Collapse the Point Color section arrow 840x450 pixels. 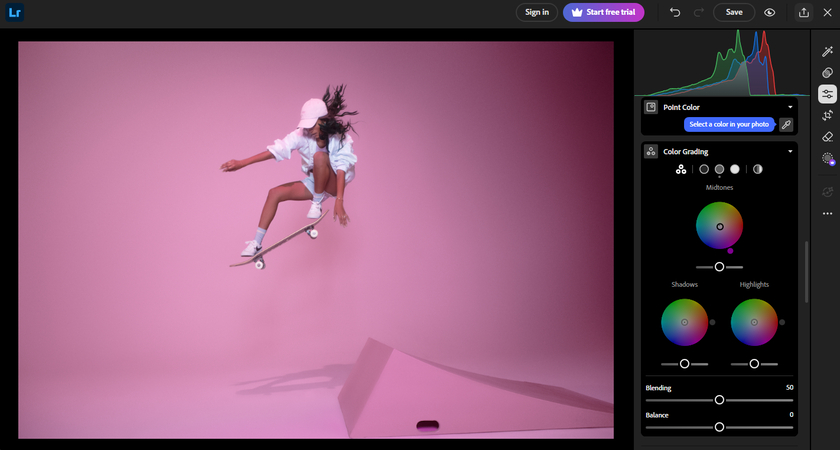(x=790, y=107)
